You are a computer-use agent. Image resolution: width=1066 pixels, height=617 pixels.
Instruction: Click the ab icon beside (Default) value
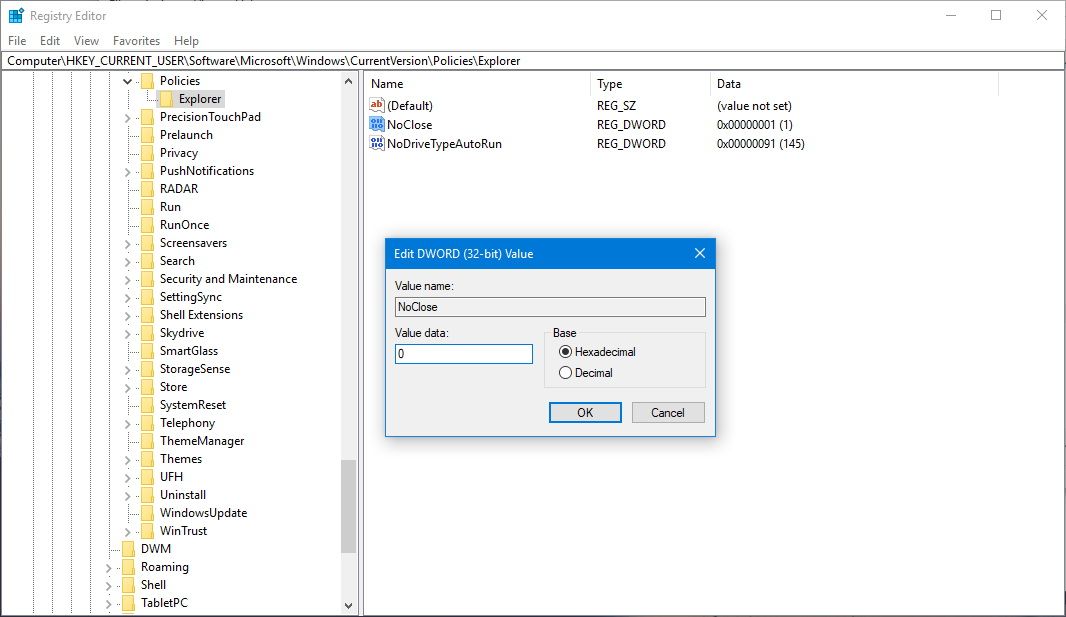[379, 105]
